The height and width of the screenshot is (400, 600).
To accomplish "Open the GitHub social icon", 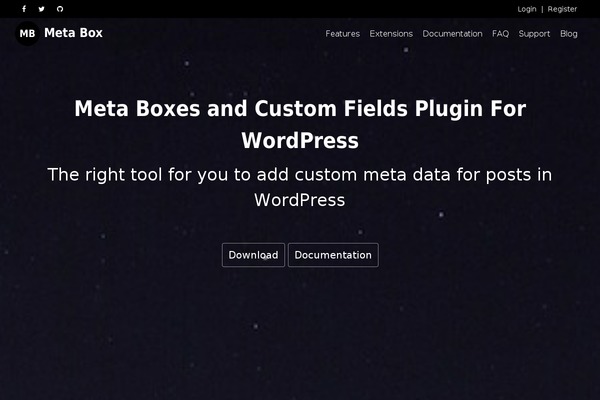I will point(60,9).
